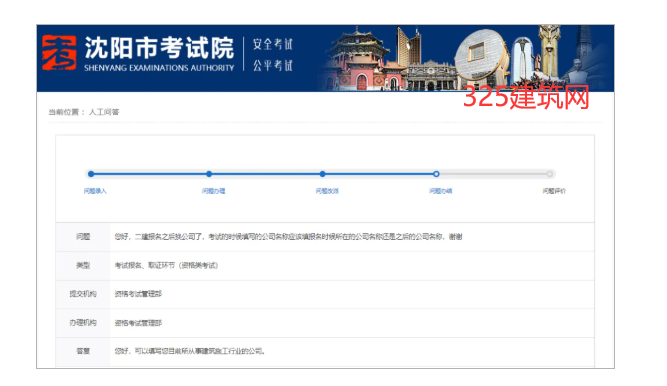Click the landmark buildings banner image
The image size is (667, 386).
(466, 58)
